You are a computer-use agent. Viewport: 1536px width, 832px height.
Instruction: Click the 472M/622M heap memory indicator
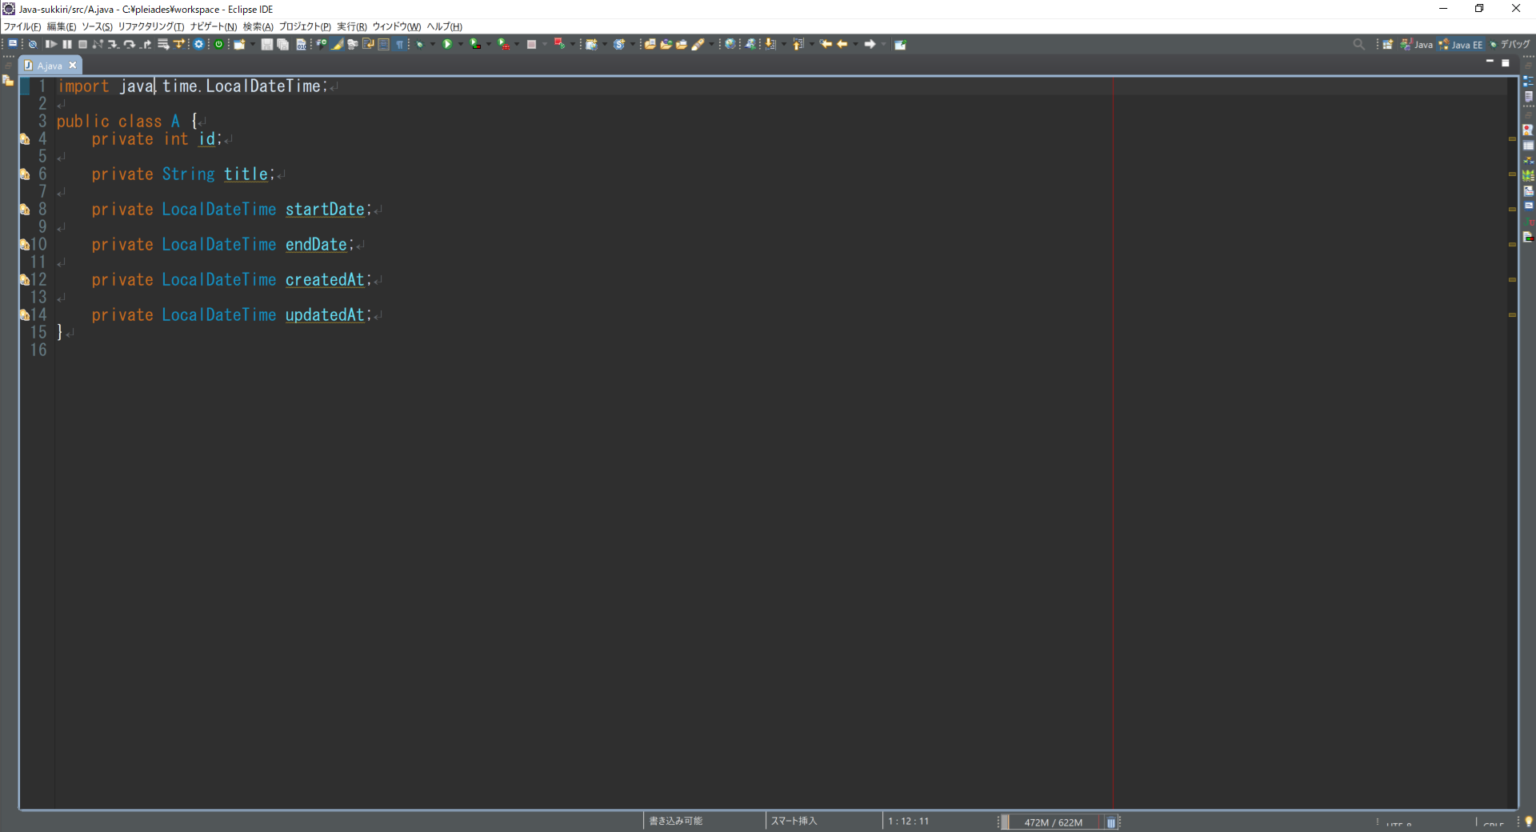tap(1052, 821)
